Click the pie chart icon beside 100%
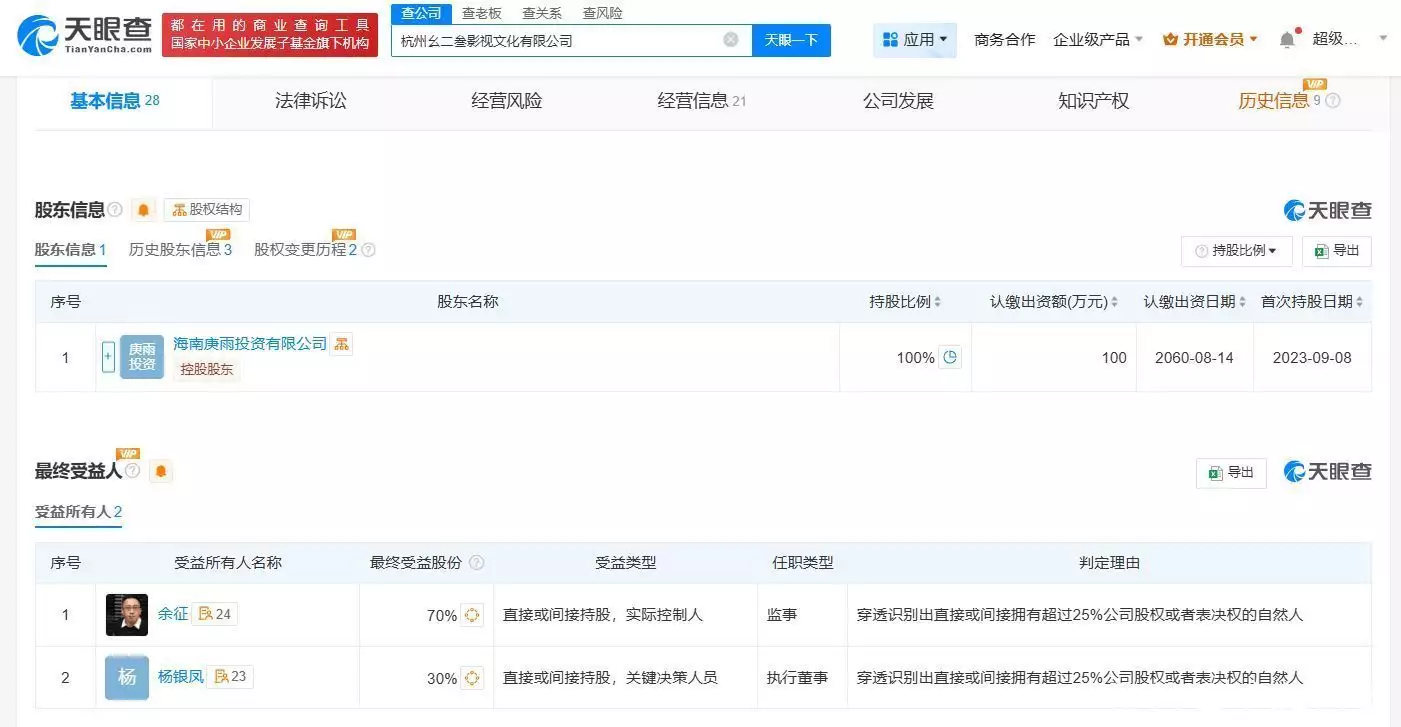1401x727 pixels. pos(950,357)
